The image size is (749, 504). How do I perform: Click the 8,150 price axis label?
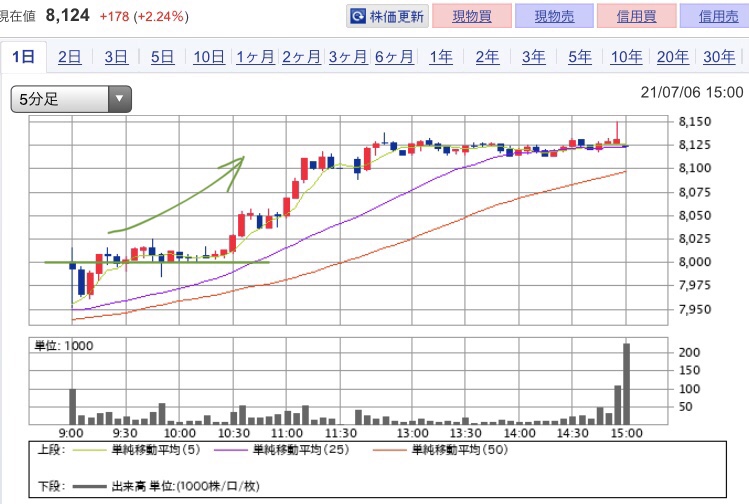coord(695,121)
